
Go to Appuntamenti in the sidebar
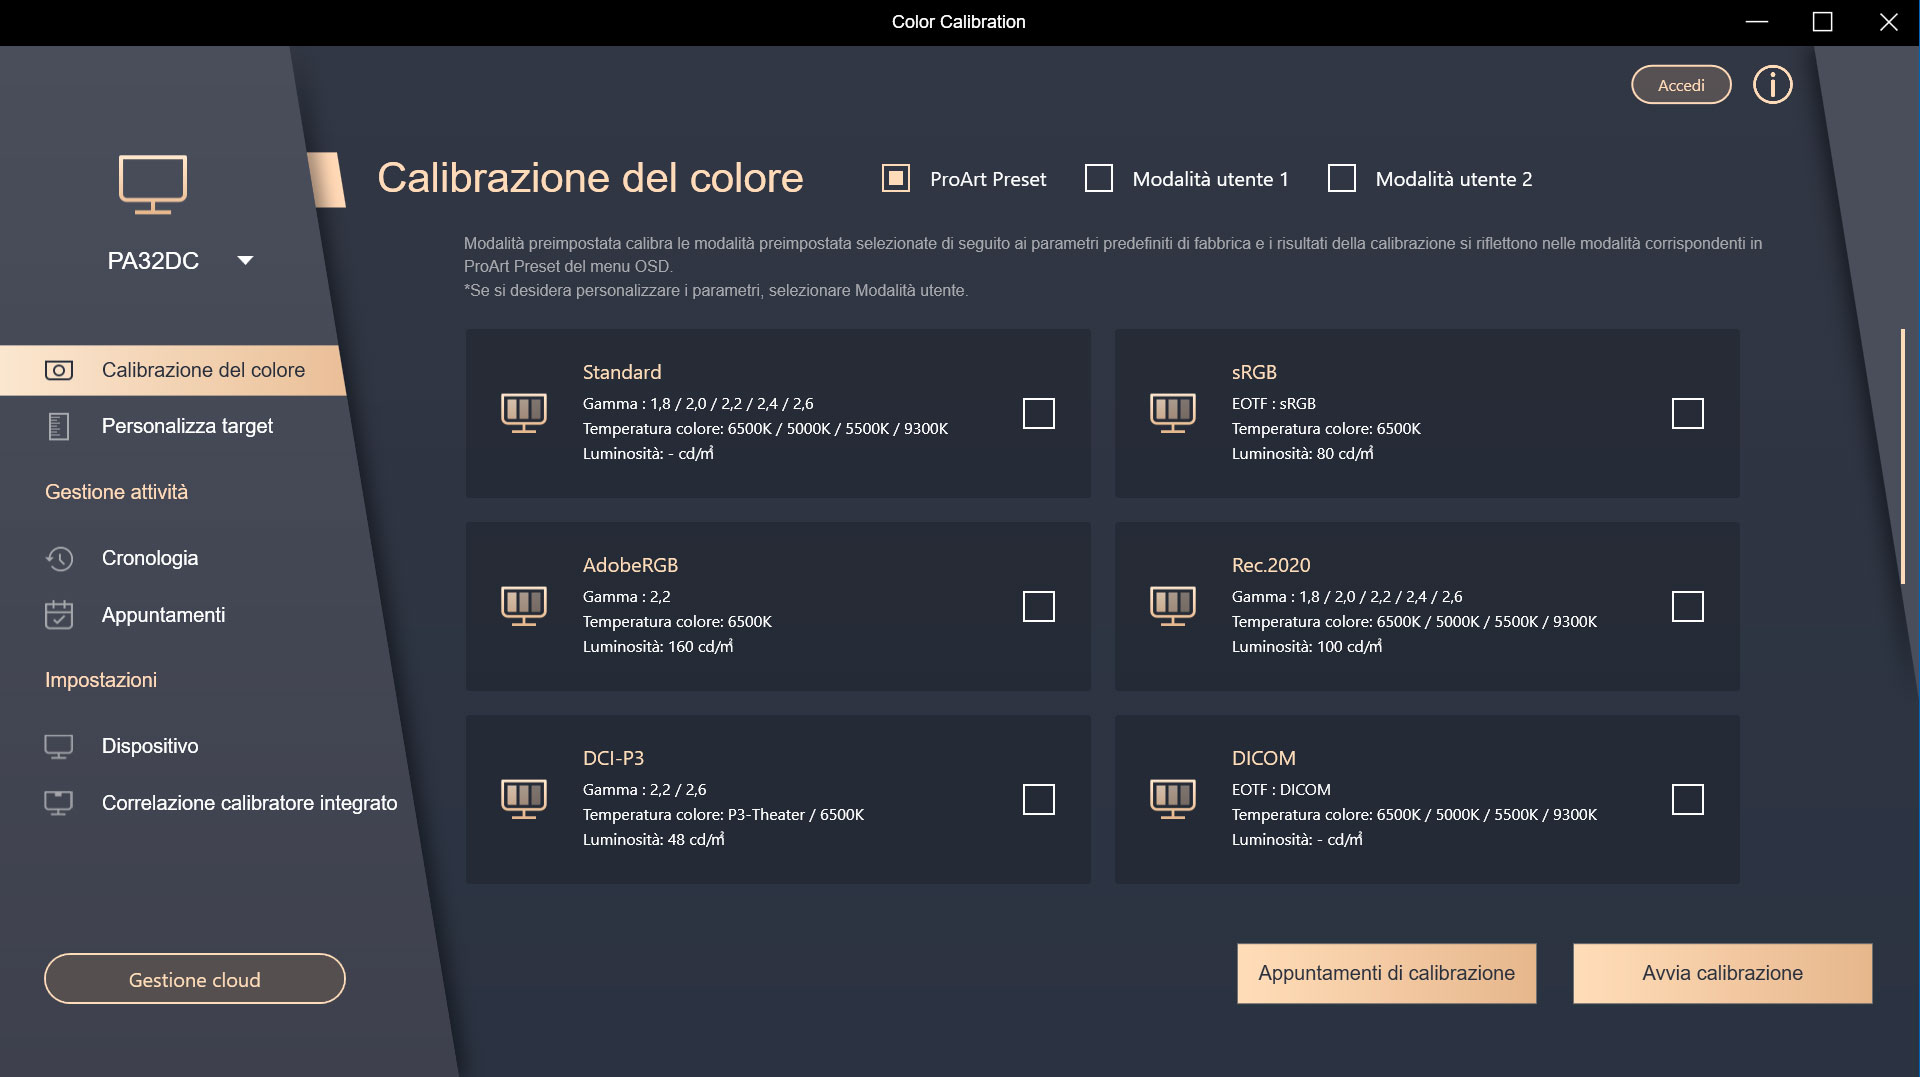[x=163, y=614]
